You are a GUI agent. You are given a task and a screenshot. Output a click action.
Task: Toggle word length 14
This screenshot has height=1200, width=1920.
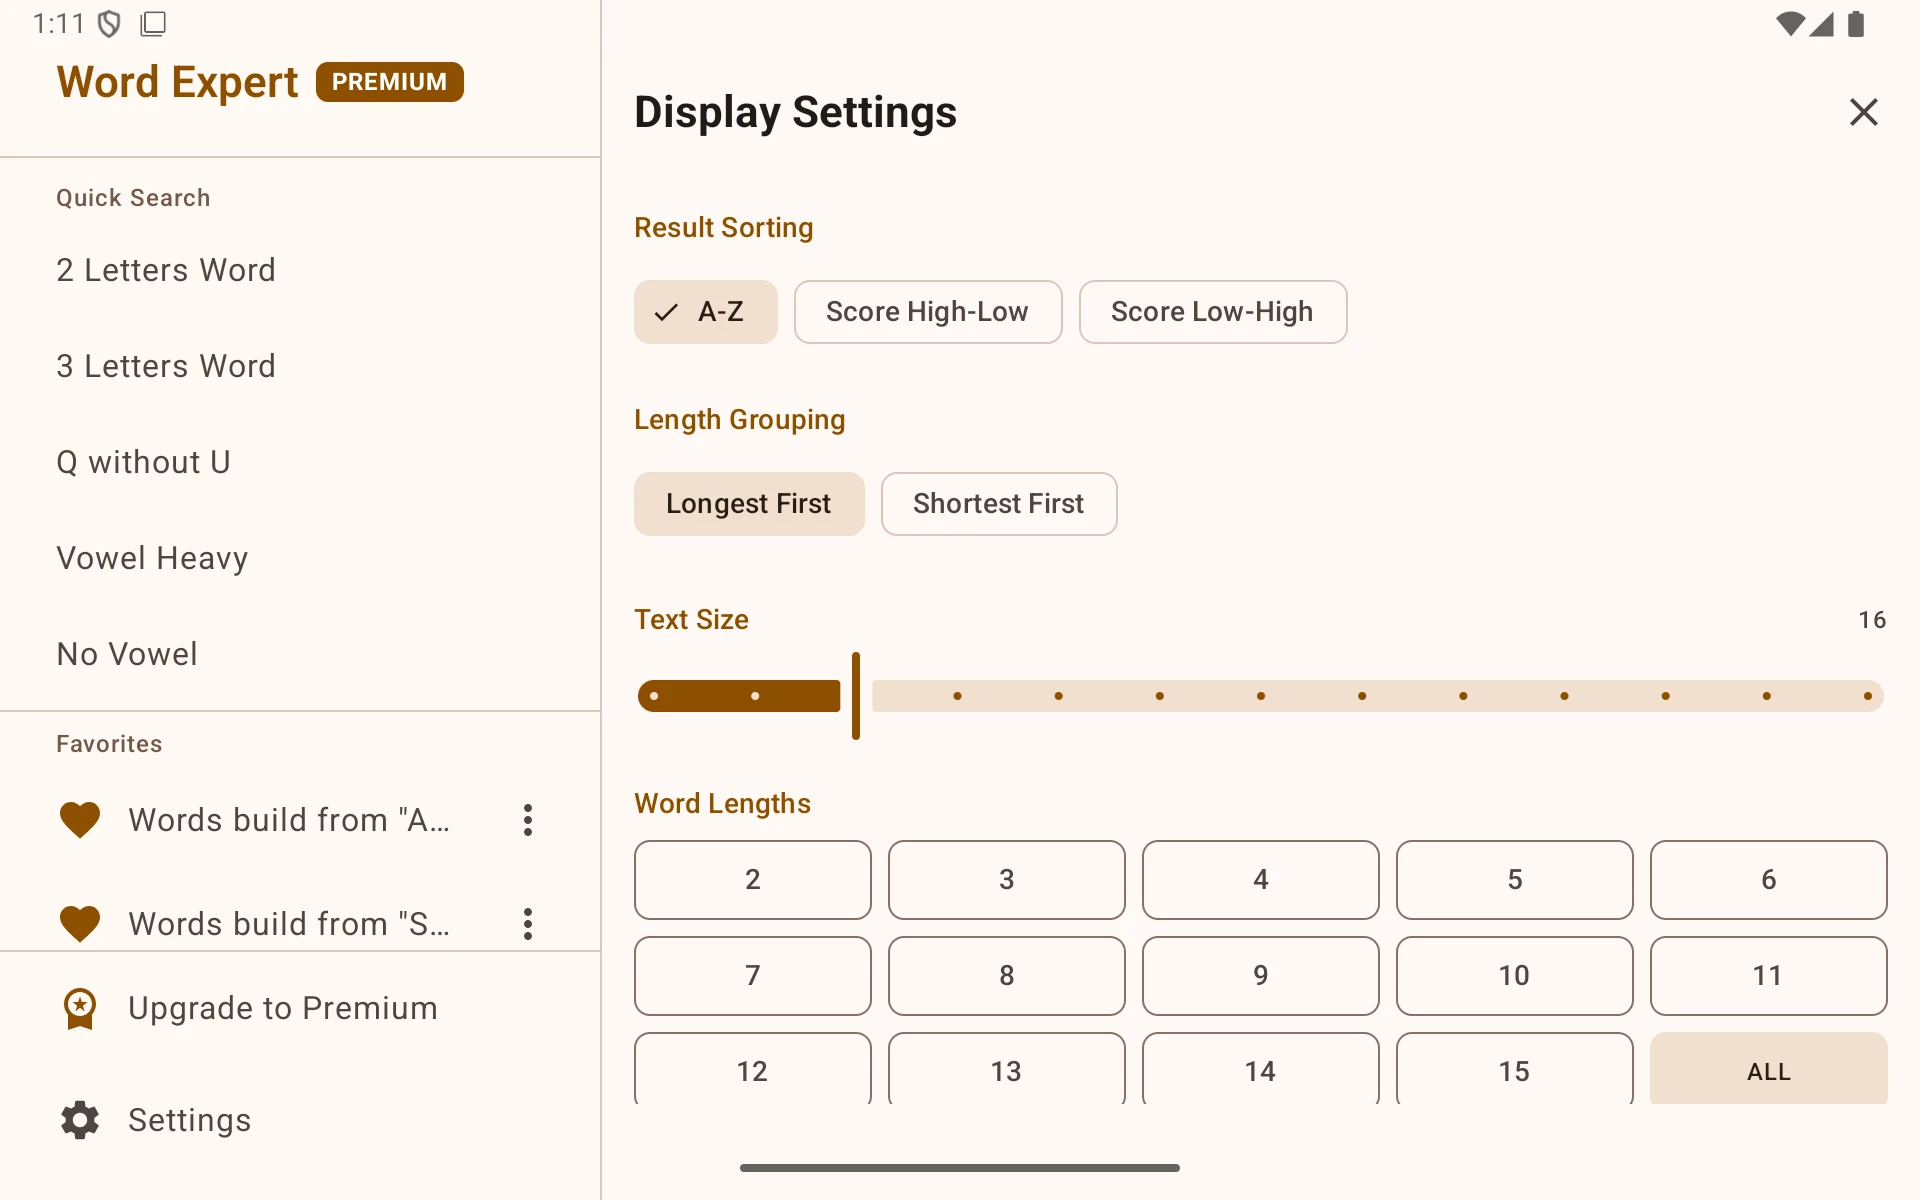1261,1068
